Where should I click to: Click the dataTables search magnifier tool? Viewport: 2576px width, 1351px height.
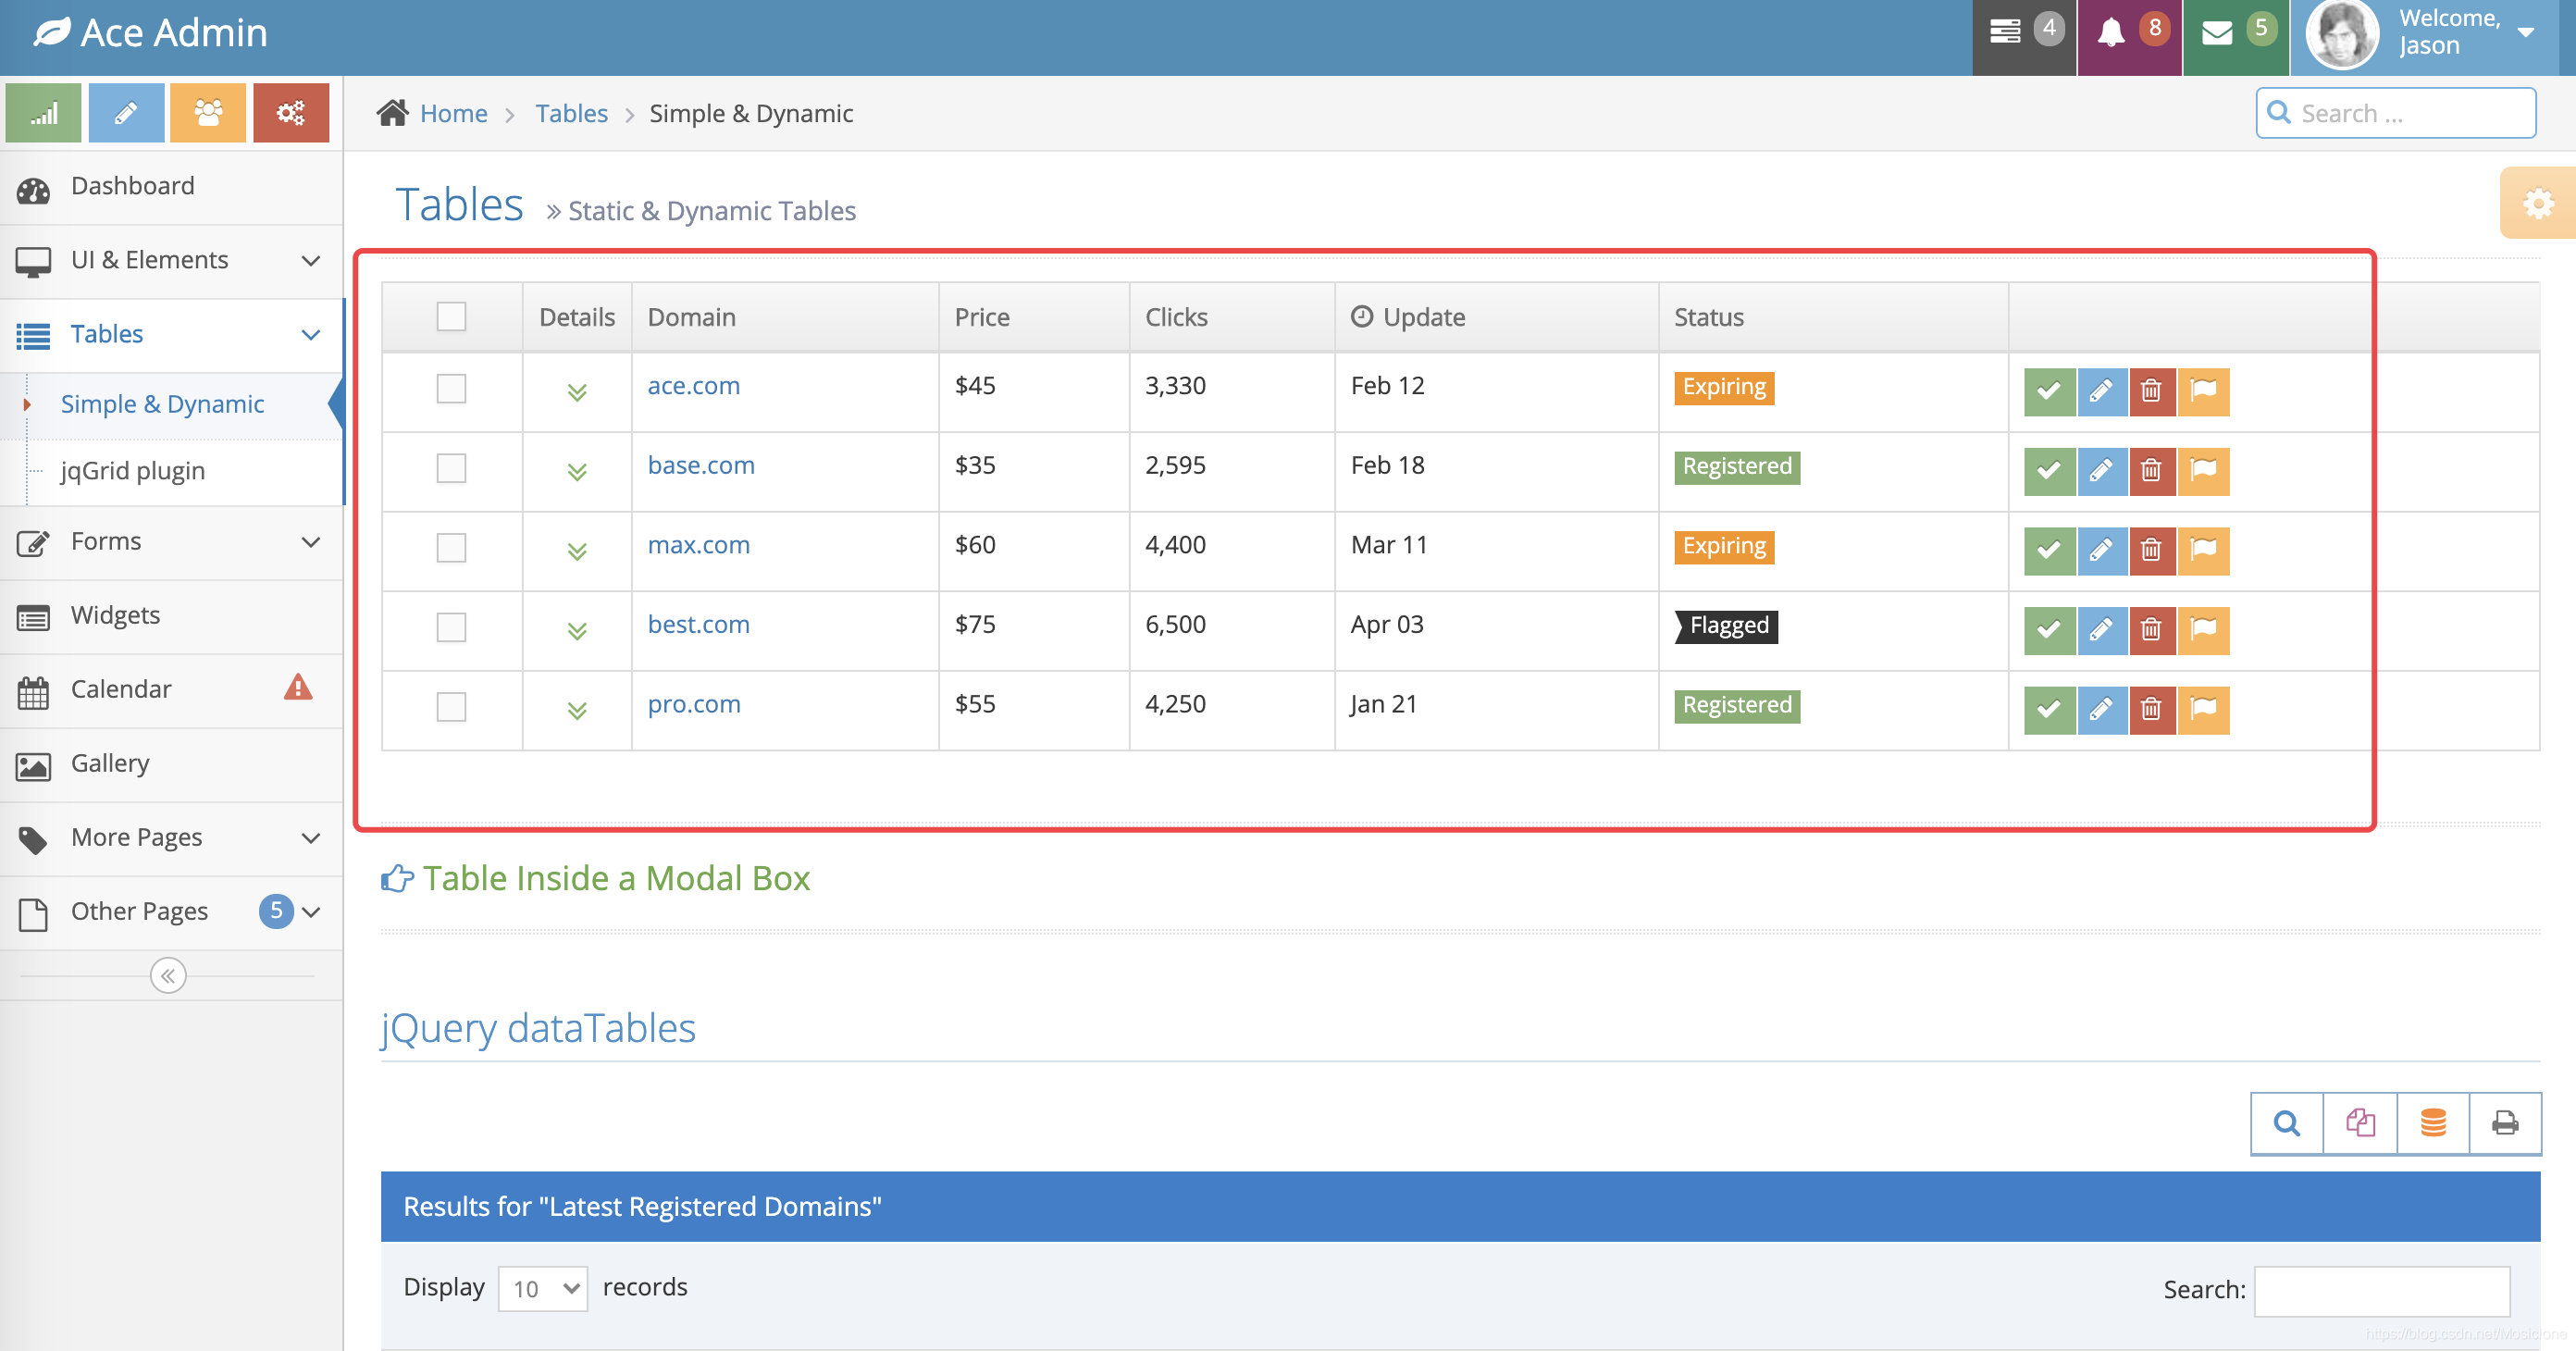[2286, 1123]
